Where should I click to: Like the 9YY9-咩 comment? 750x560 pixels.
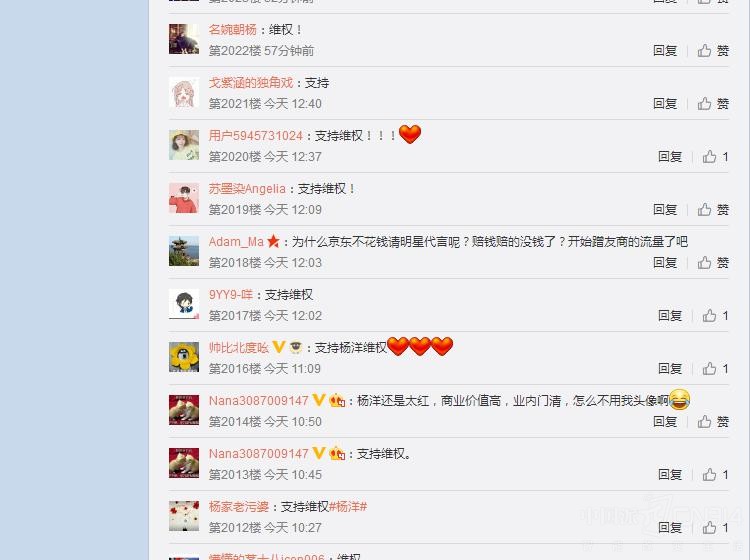716,316
